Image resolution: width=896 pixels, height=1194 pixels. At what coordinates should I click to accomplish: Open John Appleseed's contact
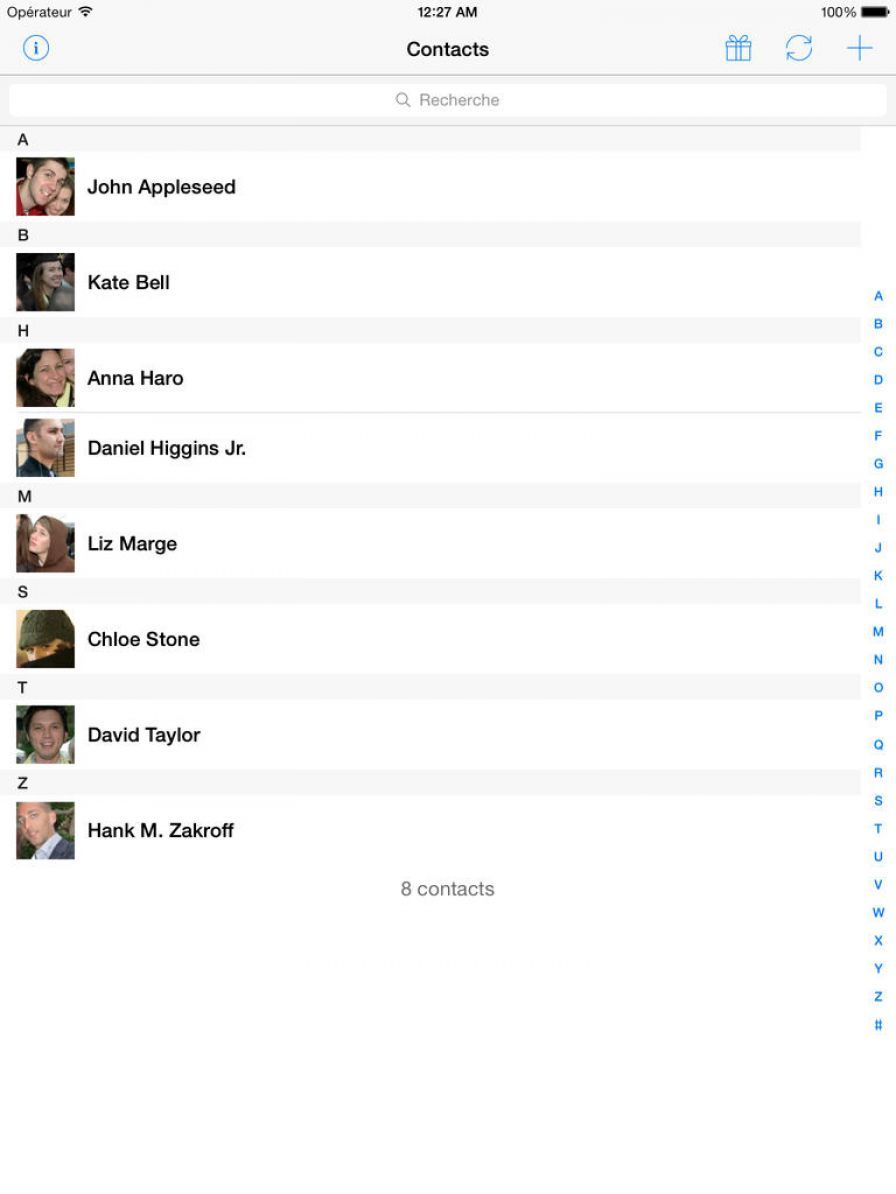tap(431, 187)
